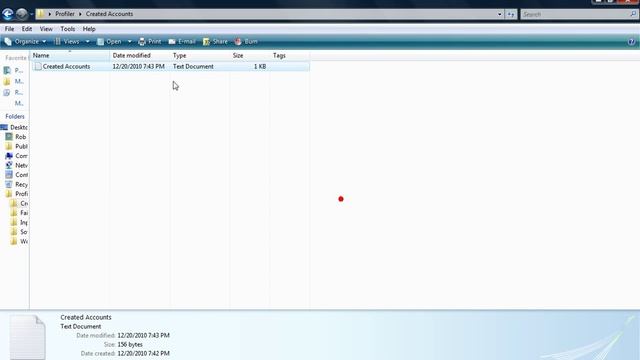Click Date created value 12/20/2010 7:42 PM
This screenshot has height=360, width=640.
pos(143,353)
